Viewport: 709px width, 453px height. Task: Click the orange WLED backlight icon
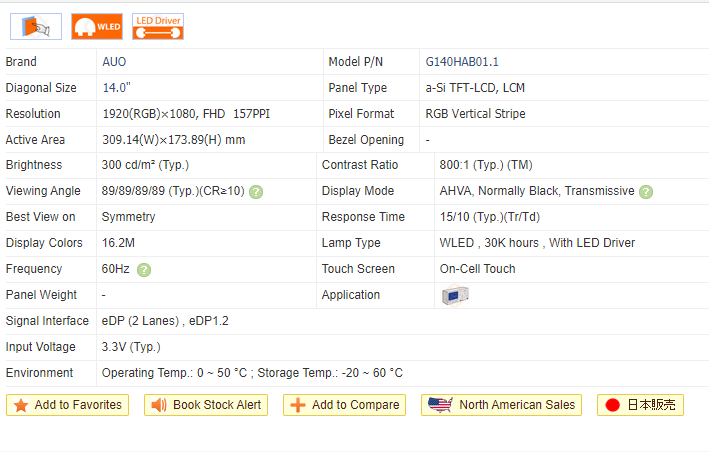tap(96, 26)
